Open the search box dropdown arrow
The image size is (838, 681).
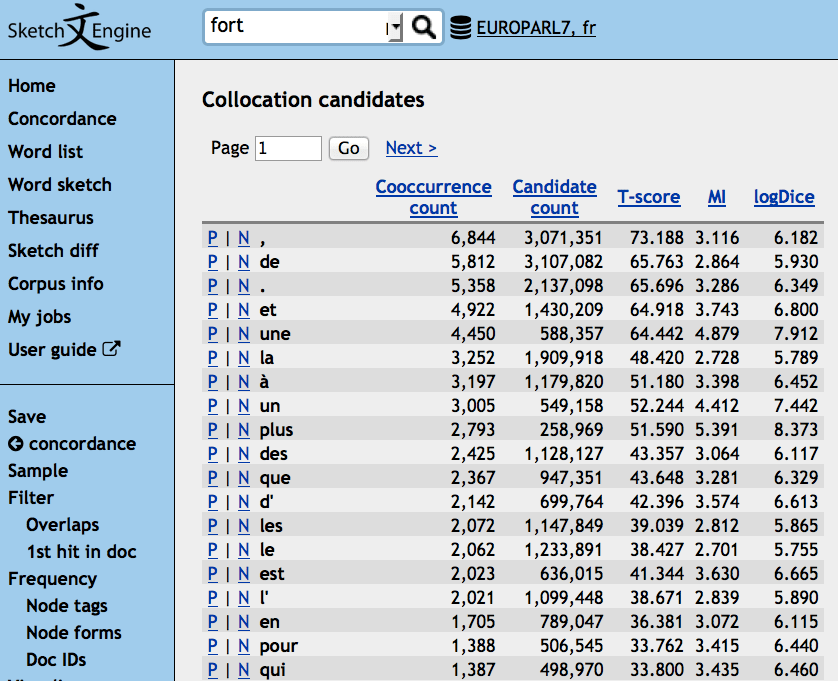[x=395, y=28]
